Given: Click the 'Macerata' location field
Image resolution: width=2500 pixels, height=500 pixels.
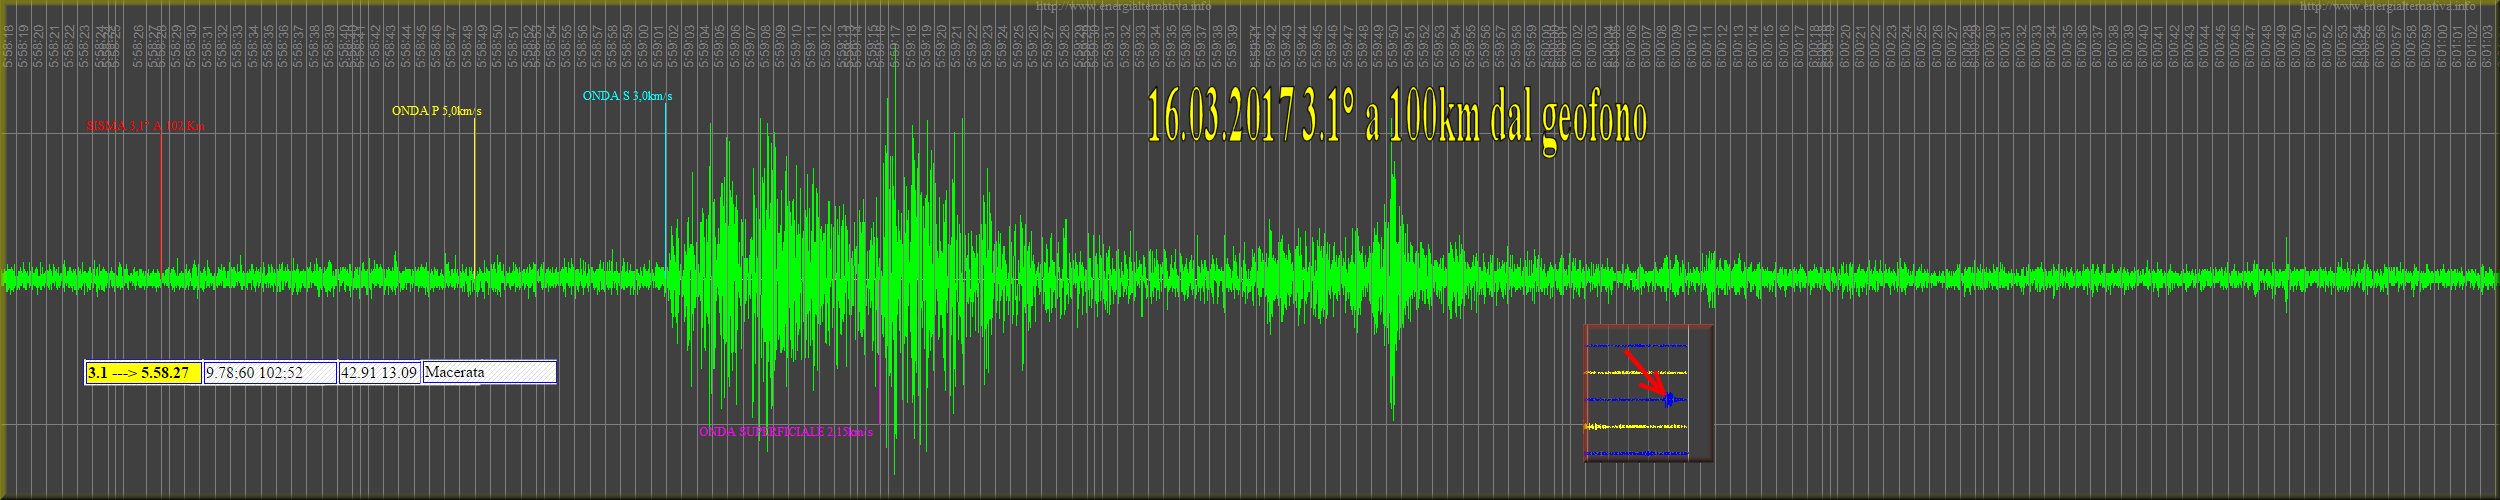Looking at the screenshot, I should [x=490, y=373].
